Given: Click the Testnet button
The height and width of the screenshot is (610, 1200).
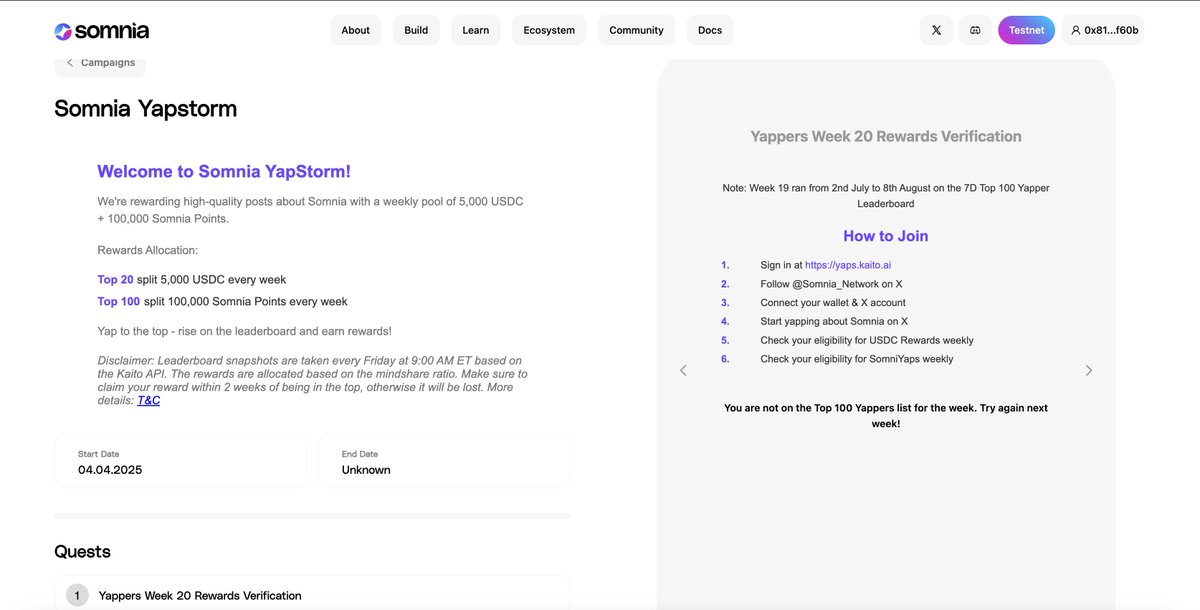Looking at the screenshot, I should (x=1026, y=30).
